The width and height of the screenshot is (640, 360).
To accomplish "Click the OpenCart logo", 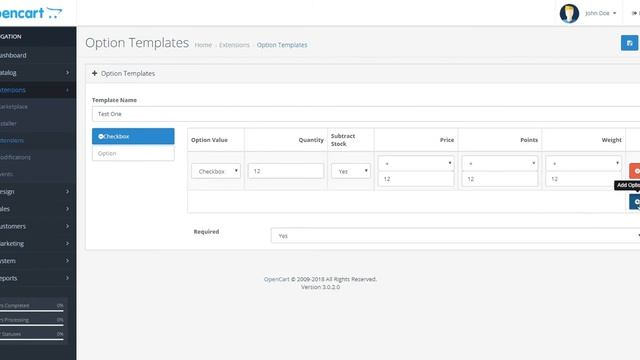I will coord(31,13).
